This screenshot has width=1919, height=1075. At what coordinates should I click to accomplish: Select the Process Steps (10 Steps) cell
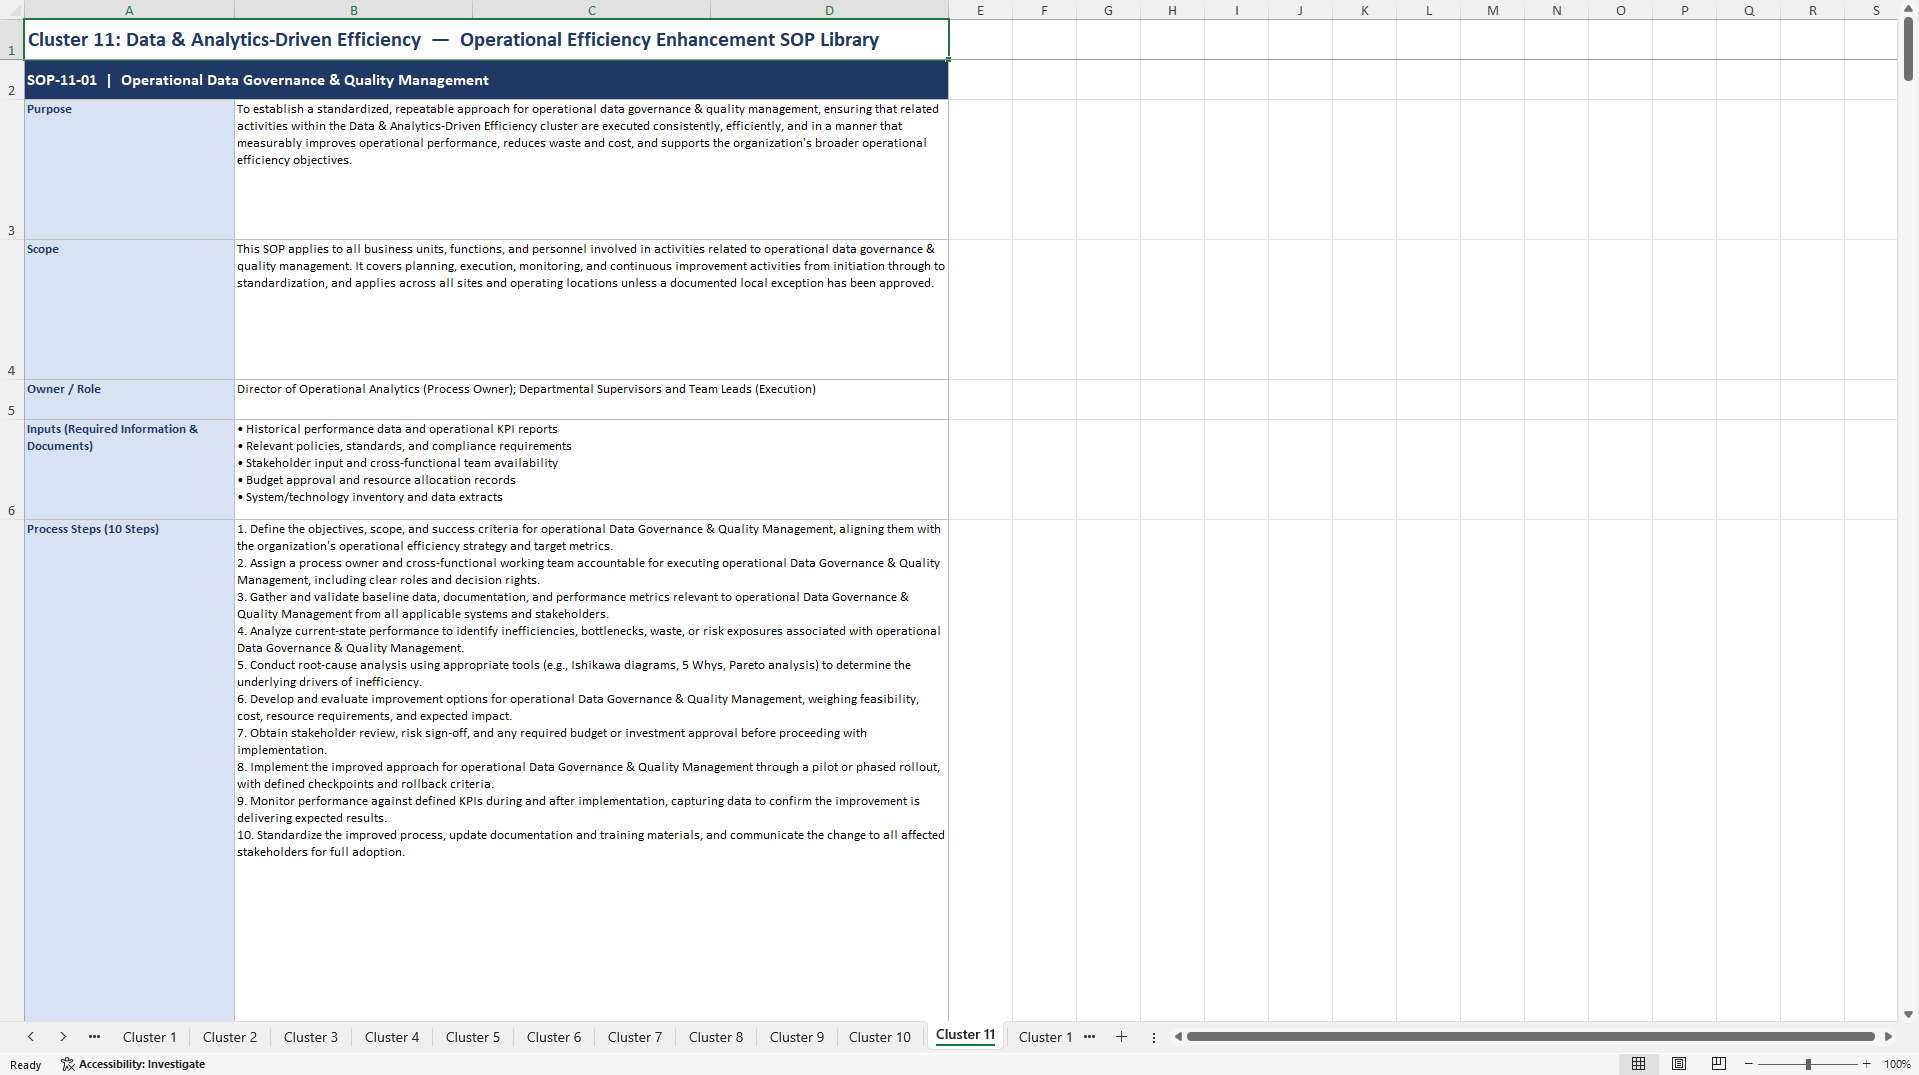pyautogui.click(x=129, y=770)
